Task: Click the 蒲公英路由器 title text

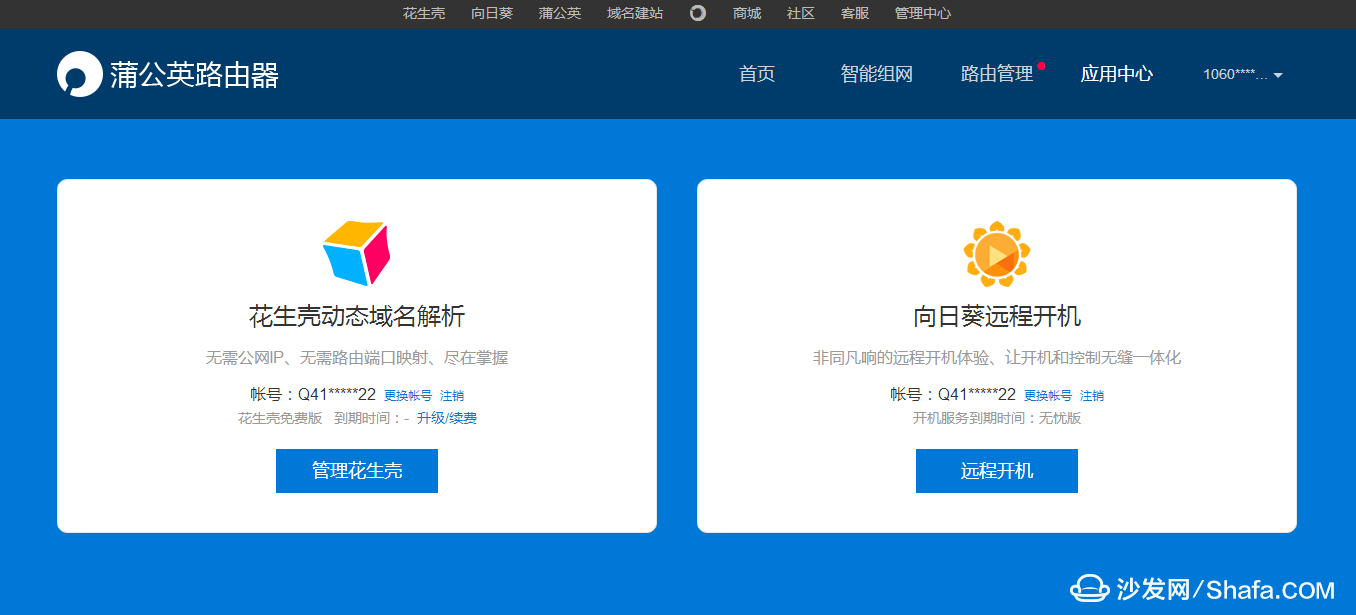Action: click(x=195, y=75)
